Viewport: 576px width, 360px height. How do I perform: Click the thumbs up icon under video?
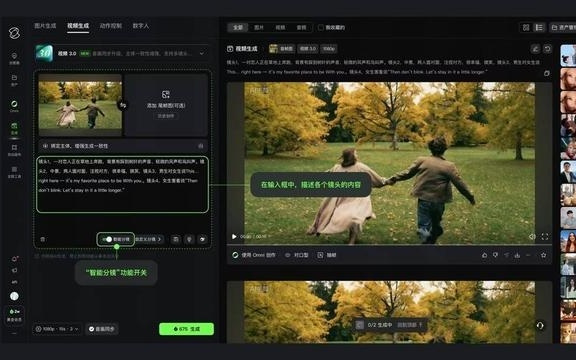tap(484, 255)
